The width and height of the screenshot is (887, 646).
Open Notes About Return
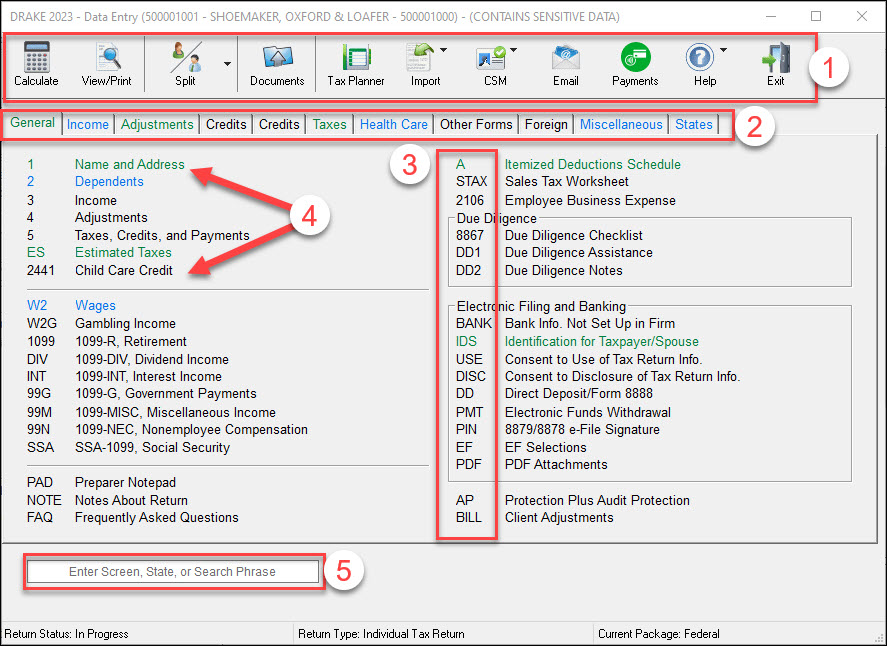[131, 501]
